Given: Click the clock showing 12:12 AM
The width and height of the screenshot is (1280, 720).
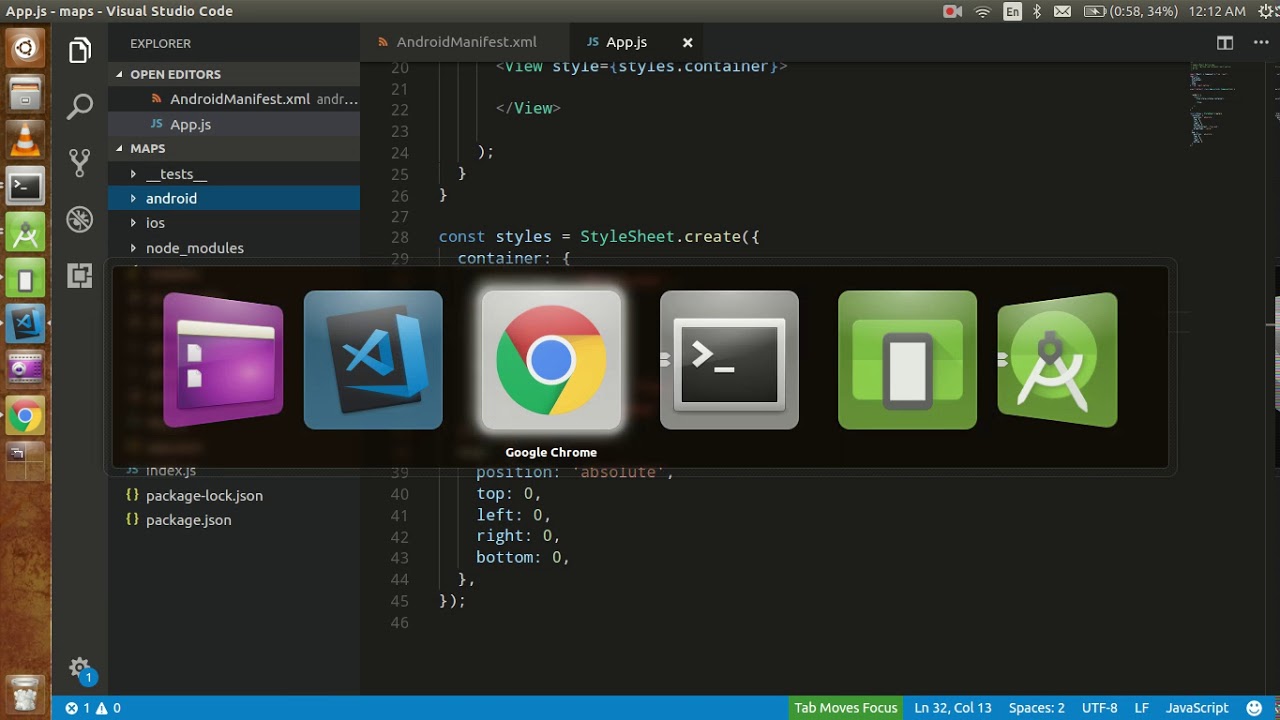Looking at the screenshot, I should click(x=1218, y=11).
